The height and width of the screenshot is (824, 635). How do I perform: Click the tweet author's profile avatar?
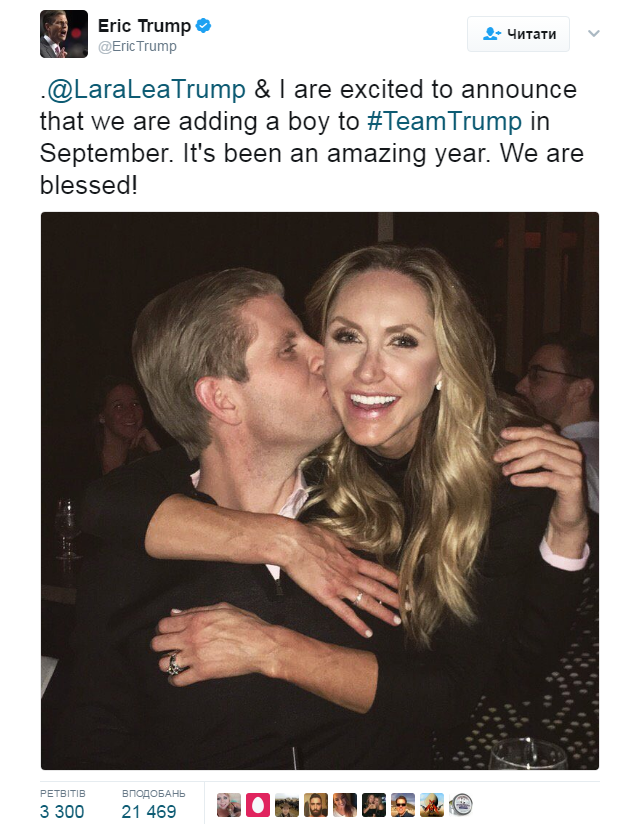tap(64, 34)
